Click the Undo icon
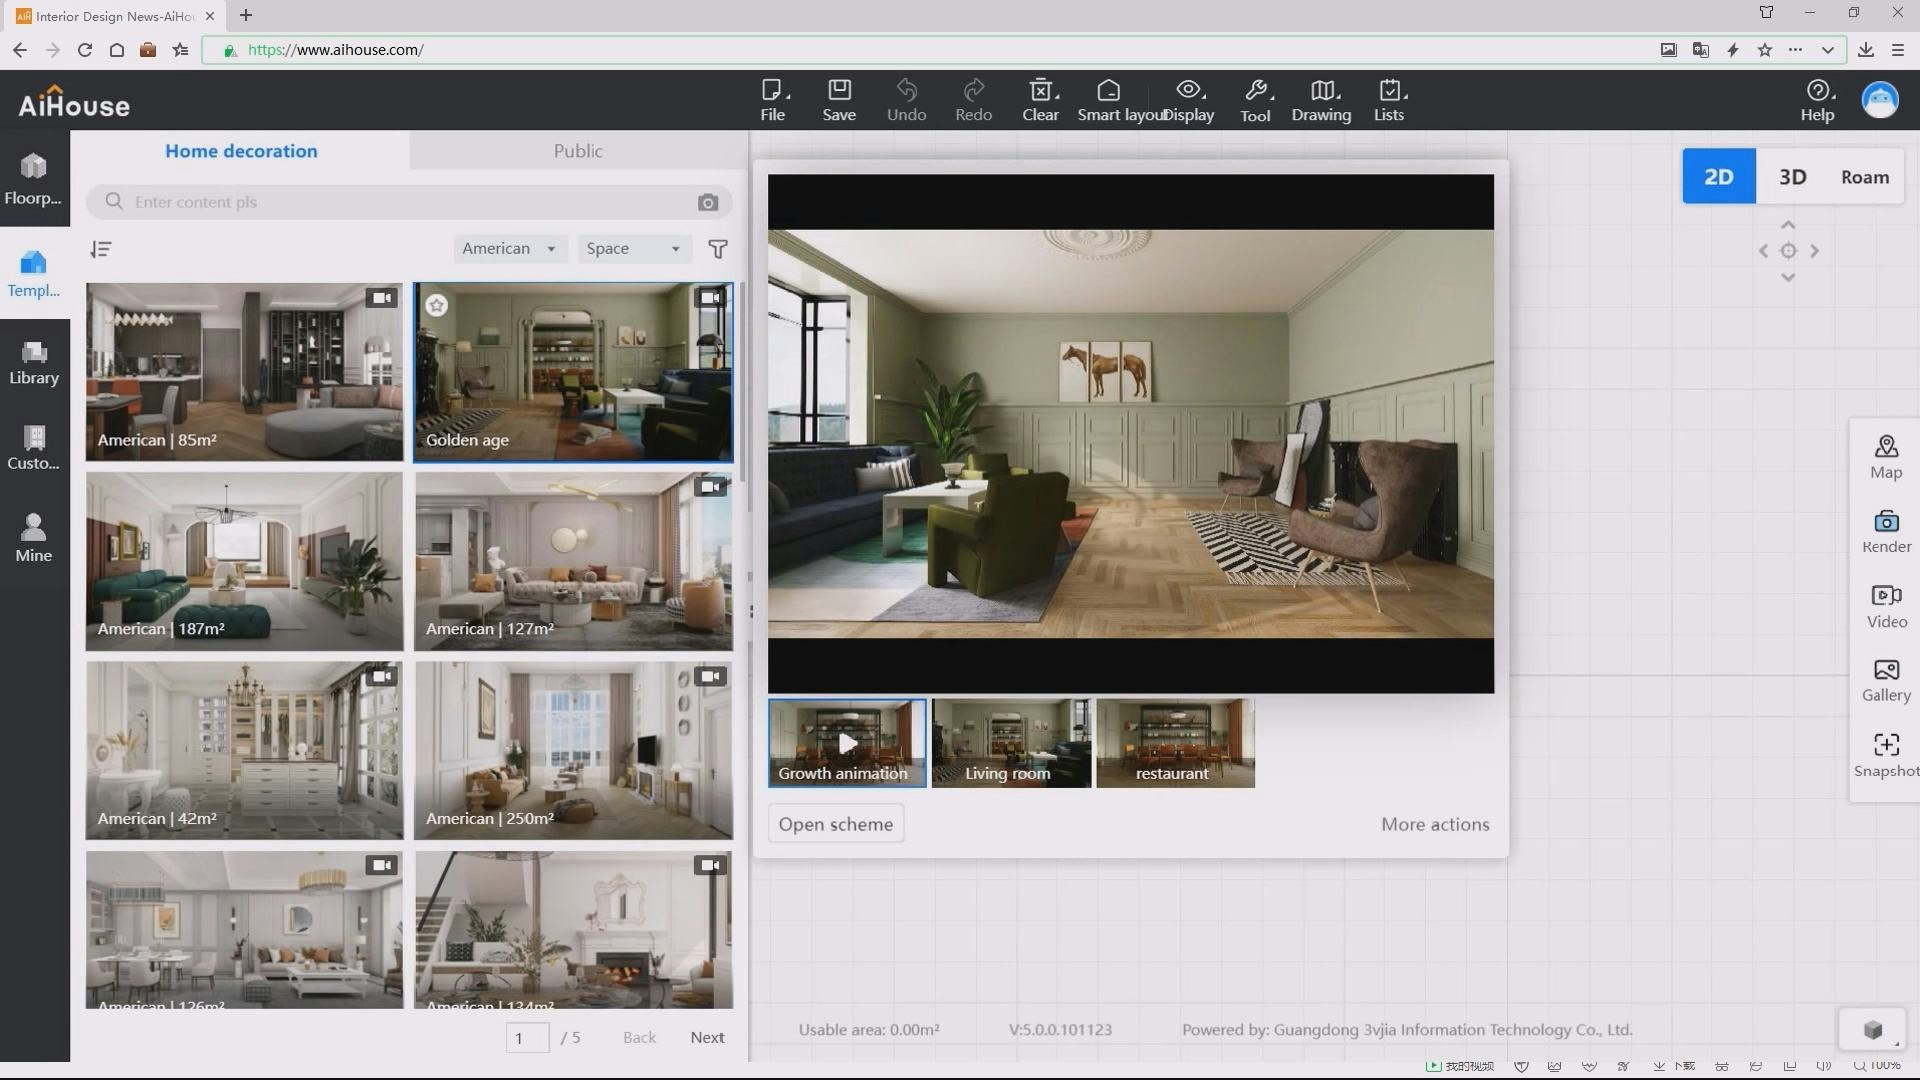This screenshot has width=1920, height=1080. pyautogui.click(x=906, y=99)
